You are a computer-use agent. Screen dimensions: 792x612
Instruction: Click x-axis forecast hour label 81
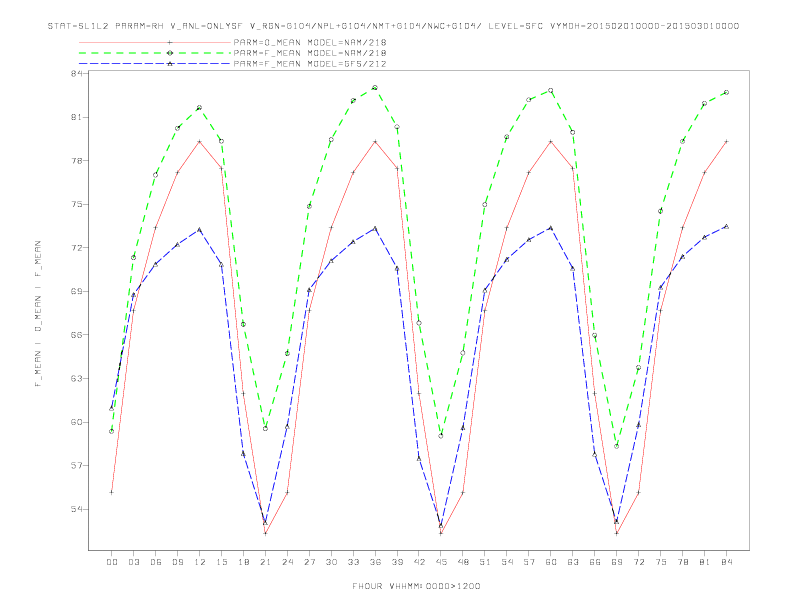click(705, 562)
